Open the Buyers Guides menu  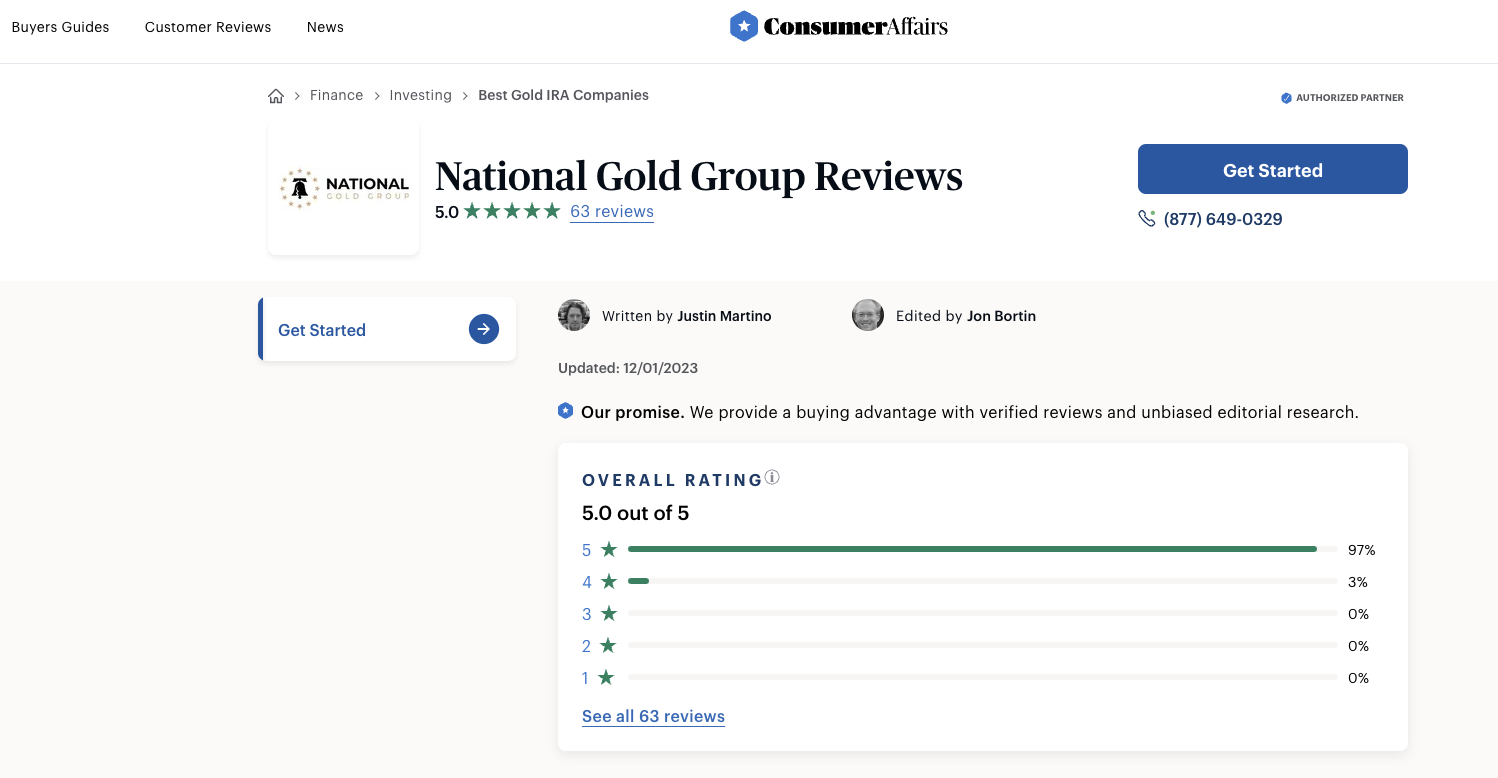click(x=61, y=27)
